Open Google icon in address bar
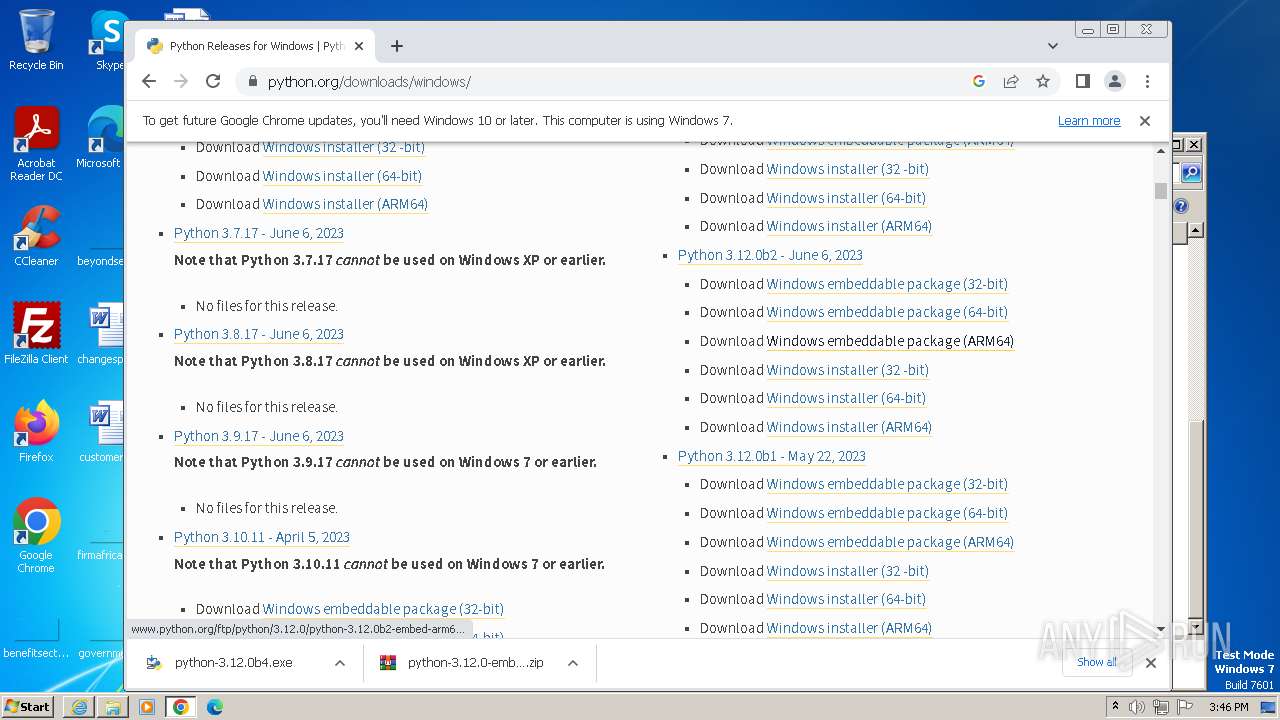Viewport: 1280px width, 720px height. [x=979, y=82]
